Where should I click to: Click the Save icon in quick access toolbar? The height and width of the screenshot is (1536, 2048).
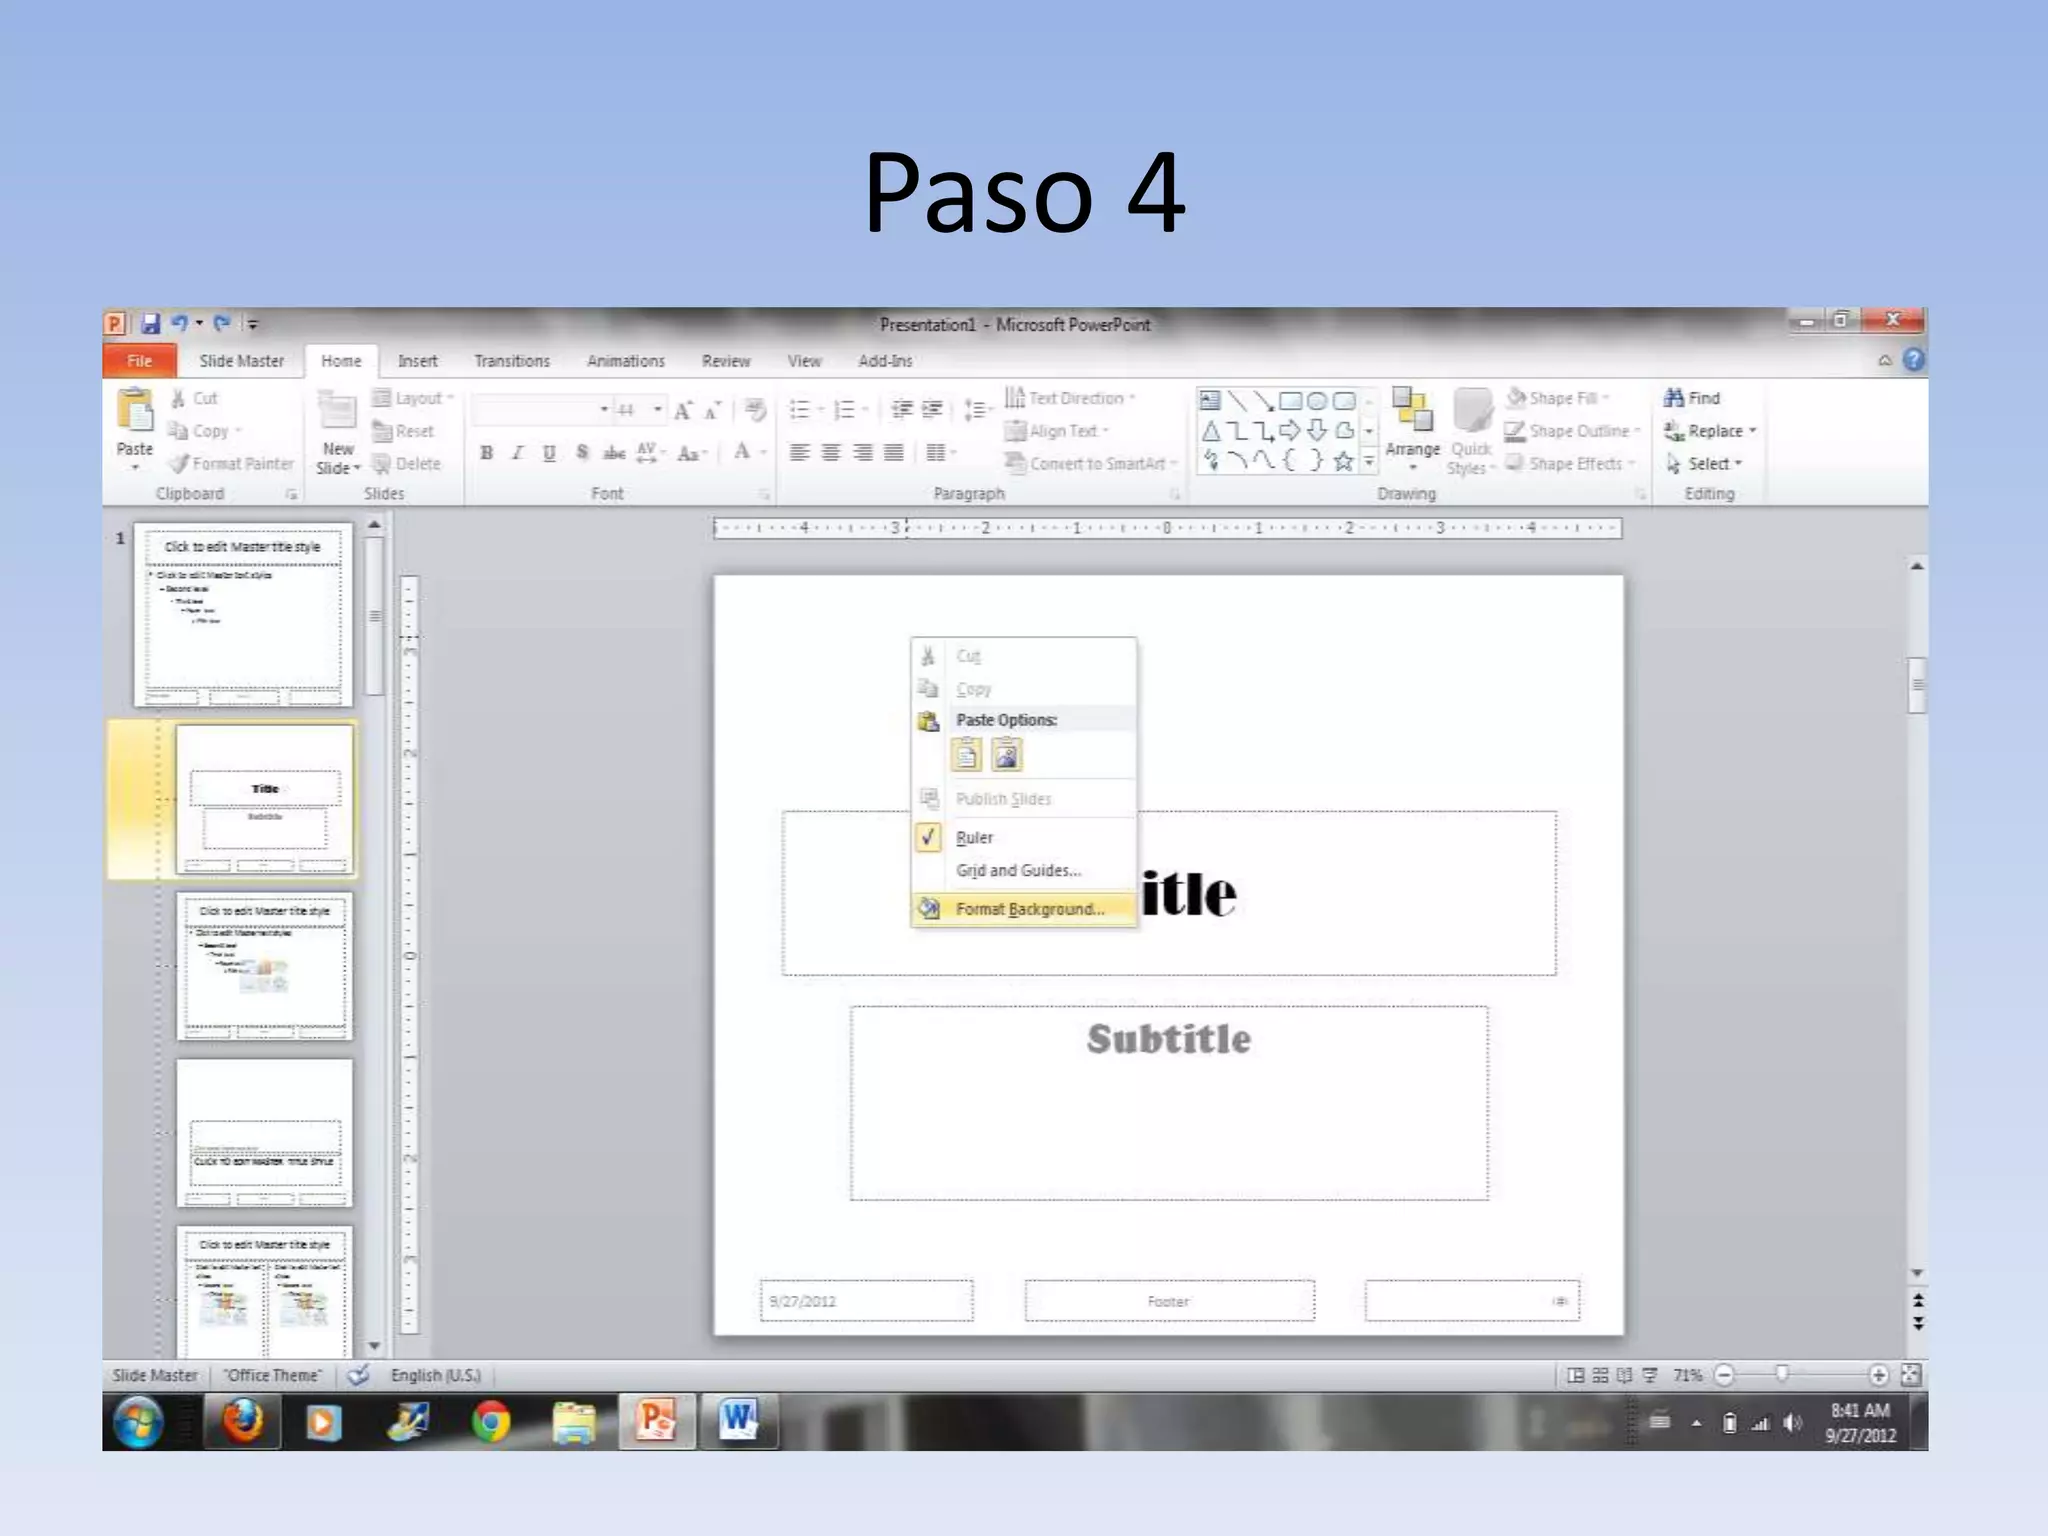150,324
